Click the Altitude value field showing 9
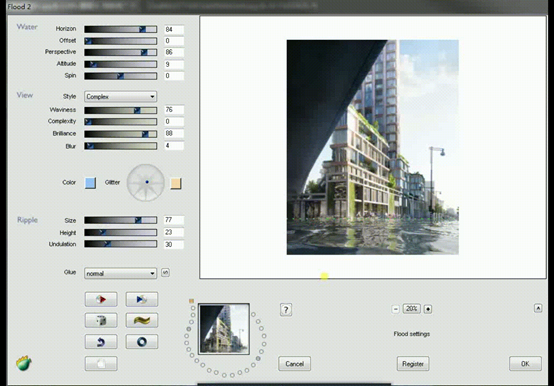The image size is (554, 386). click(x=174, y=64)
